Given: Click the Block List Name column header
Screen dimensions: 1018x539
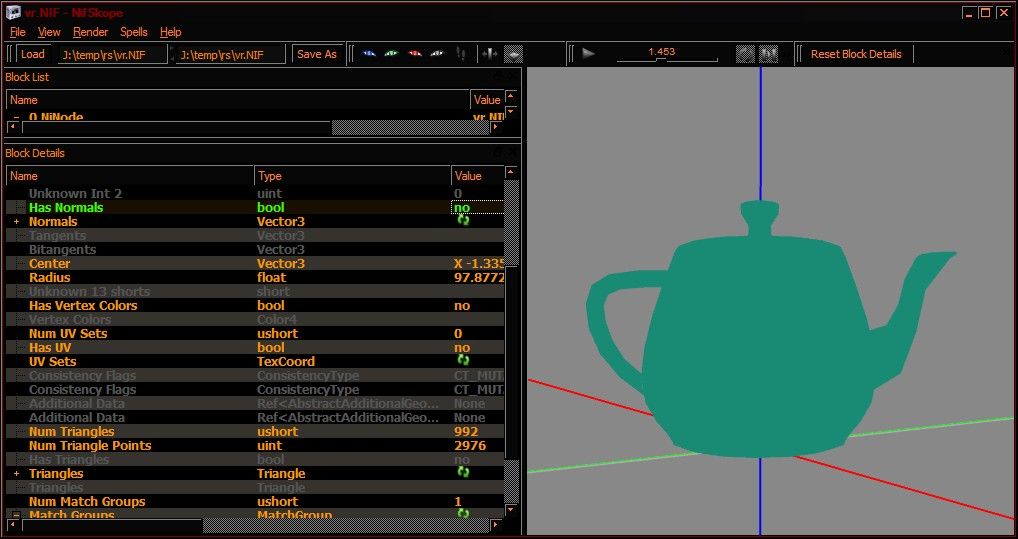Looking at the screenshot, I should pyautogui.click(x=238, y=100).
